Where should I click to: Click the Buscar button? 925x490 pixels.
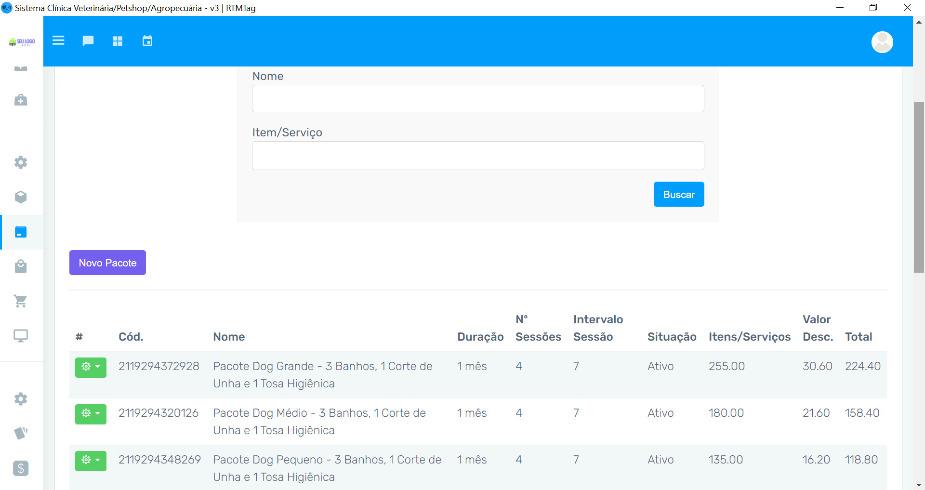coord(678,194)
